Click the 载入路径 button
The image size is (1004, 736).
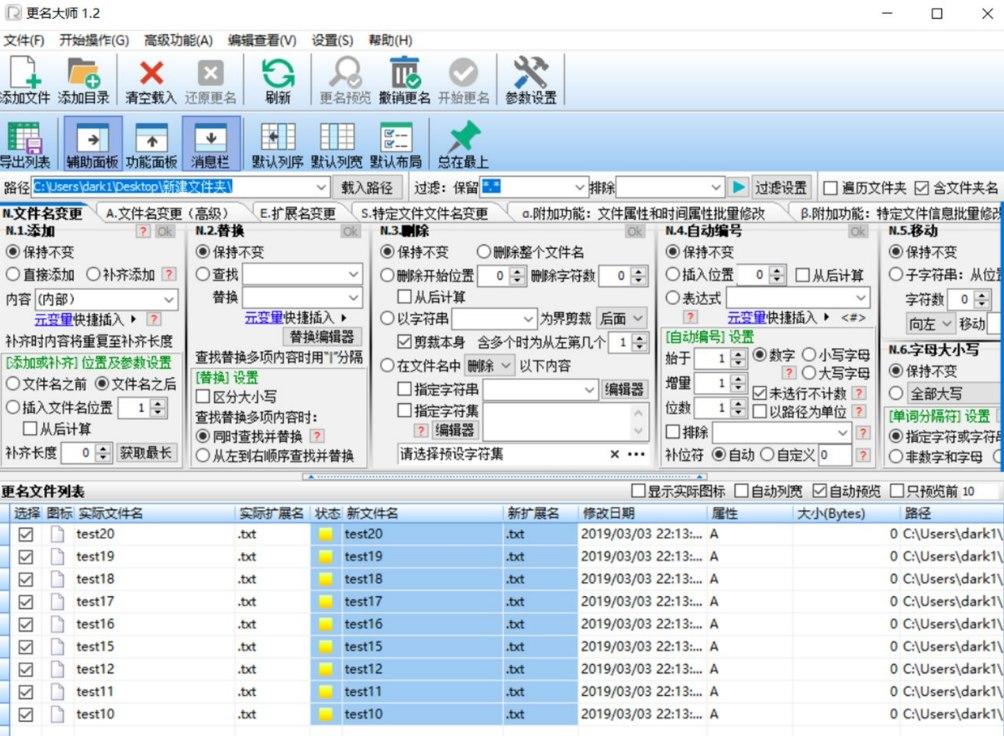pos(368,187)
